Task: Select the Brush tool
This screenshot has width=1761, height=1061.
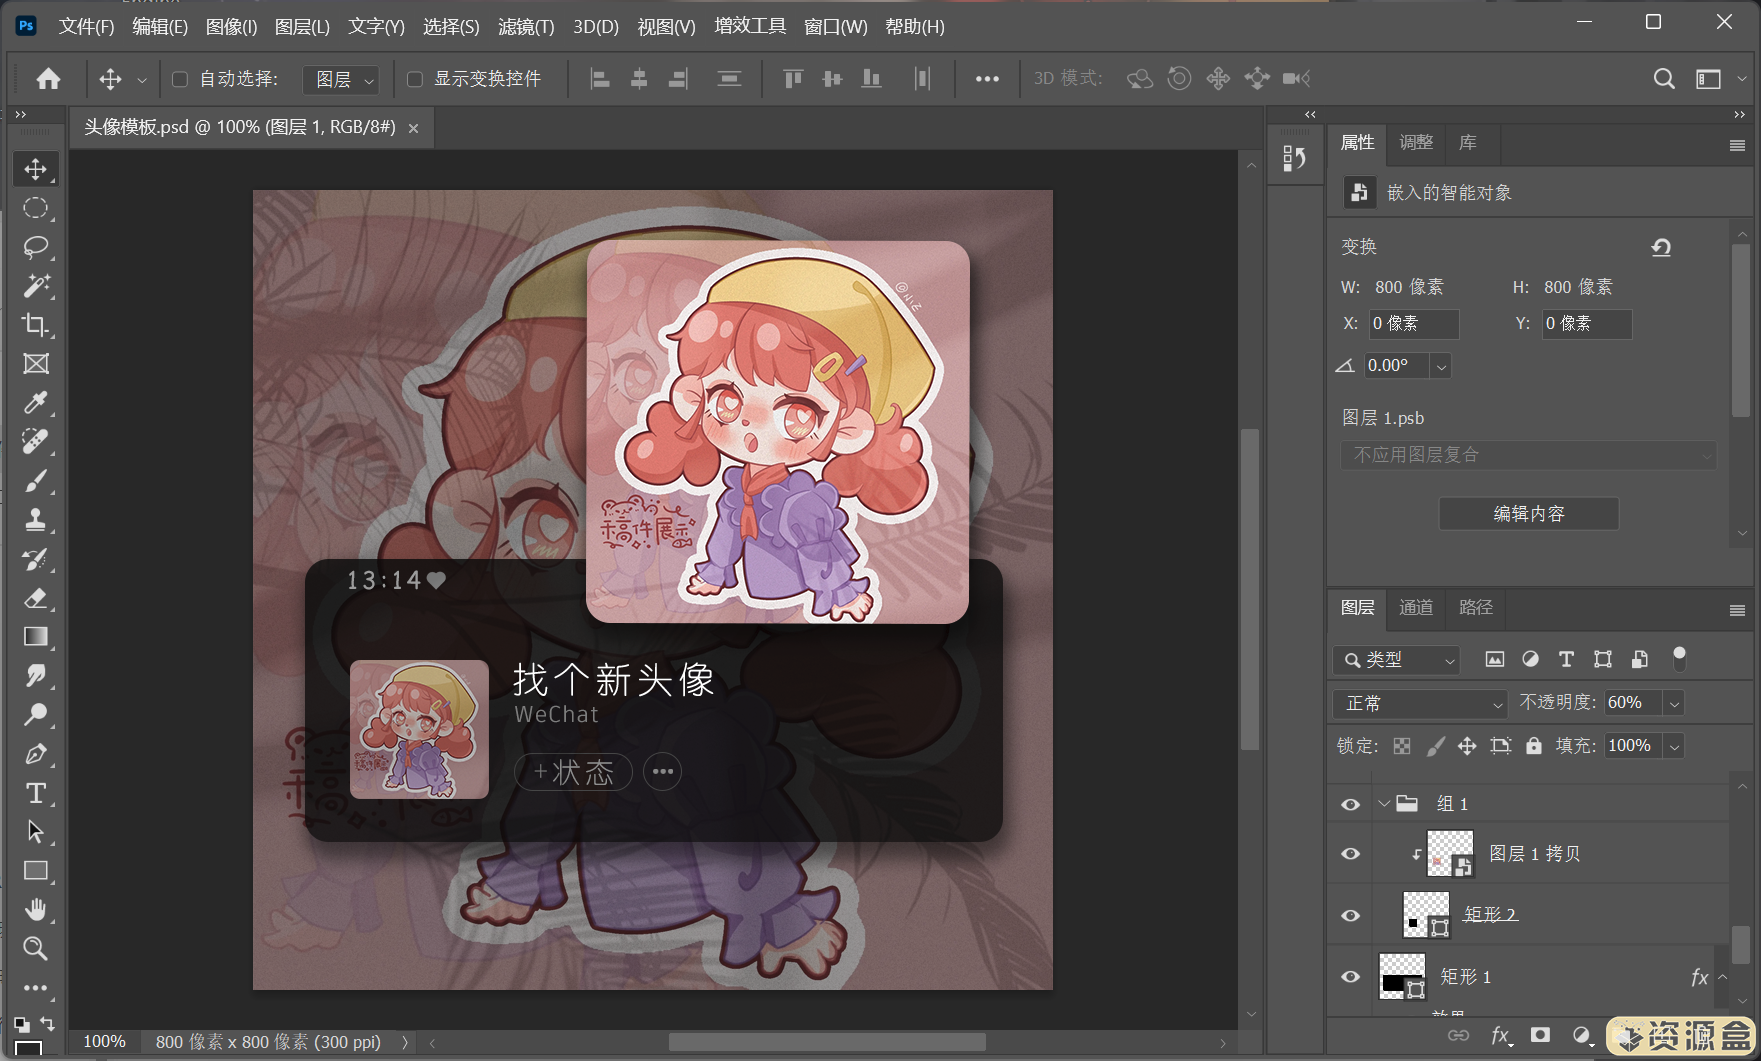Action: point(36,481)
